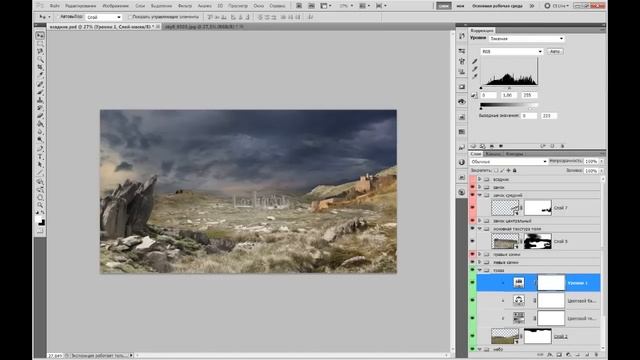Click the align top edges icon

(x=210, y=17)
